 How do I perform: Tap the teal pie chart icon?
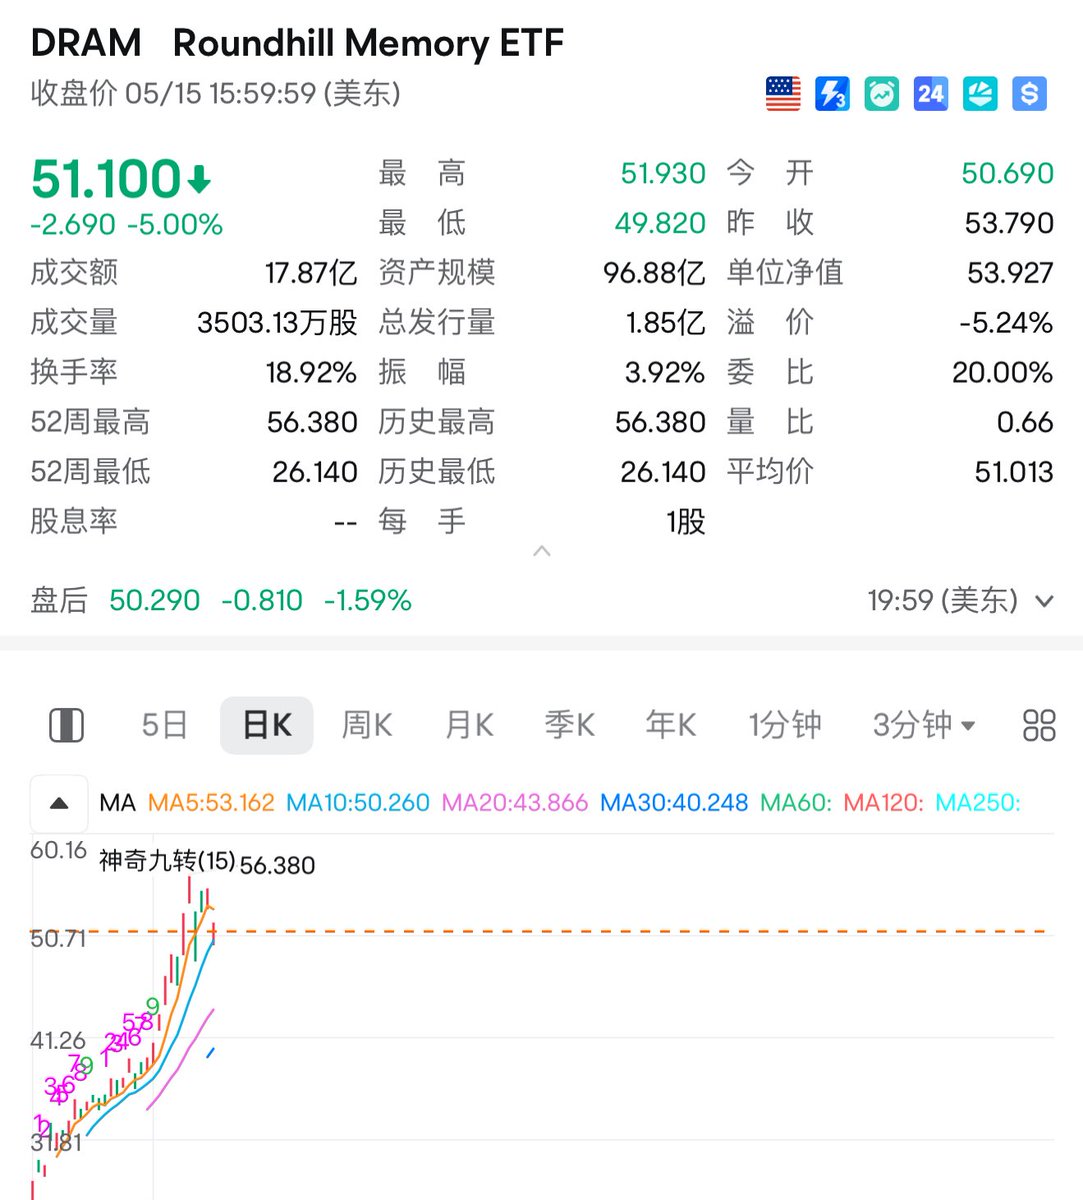(x=980, y=94)
